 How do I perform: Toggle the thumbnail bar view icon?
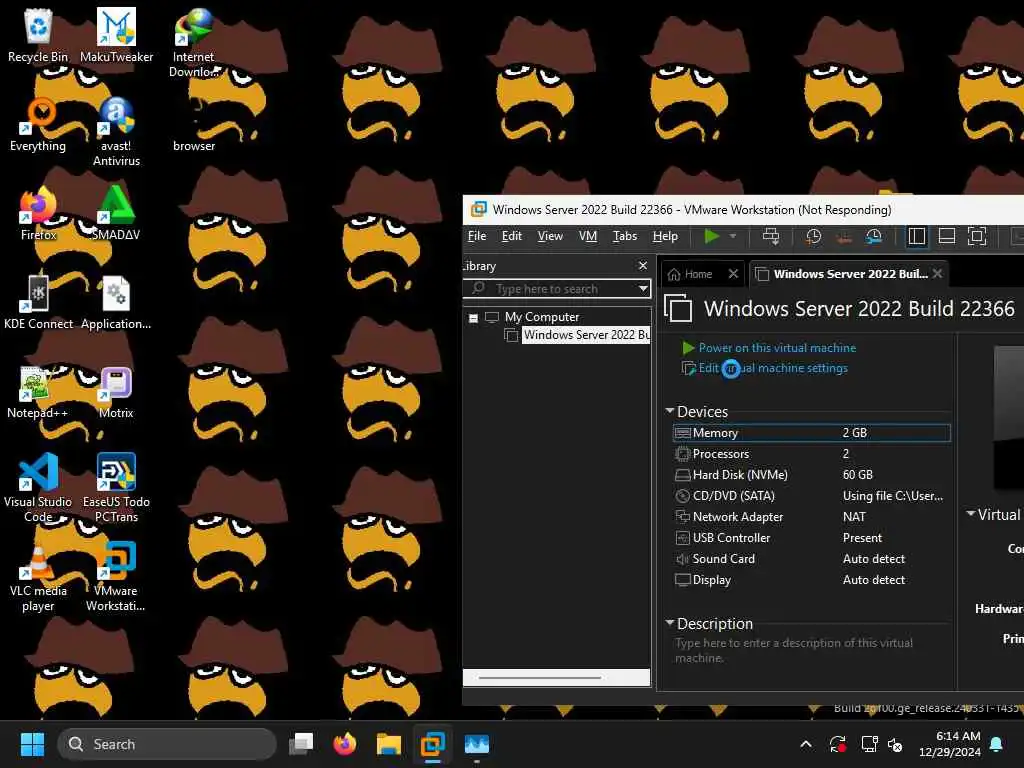[x=946, y=236]
